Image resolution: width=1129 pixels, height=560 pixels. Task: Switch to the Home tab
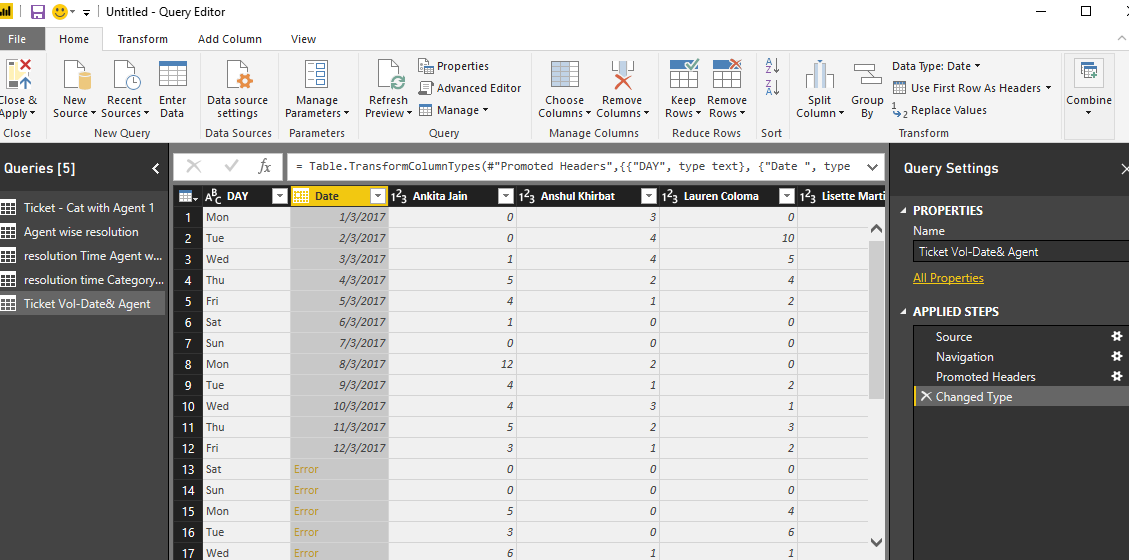tap(74, 39)
